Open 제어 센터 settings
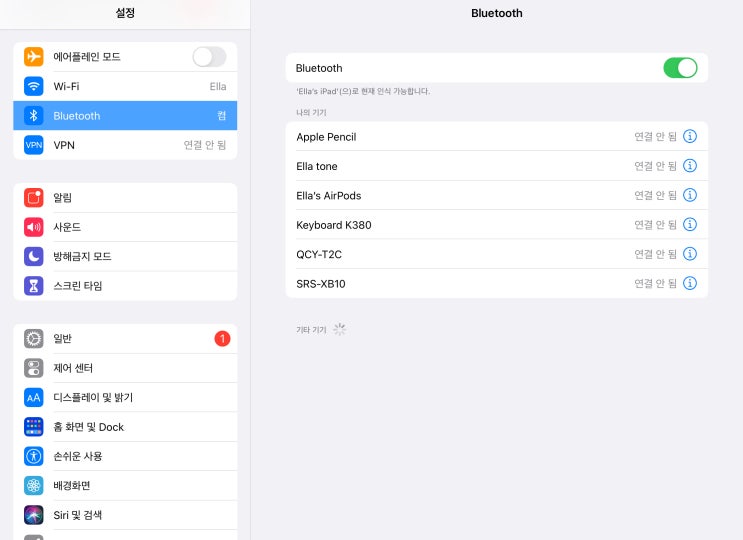The width and height of the screenshot is (743, 540). 125,368
